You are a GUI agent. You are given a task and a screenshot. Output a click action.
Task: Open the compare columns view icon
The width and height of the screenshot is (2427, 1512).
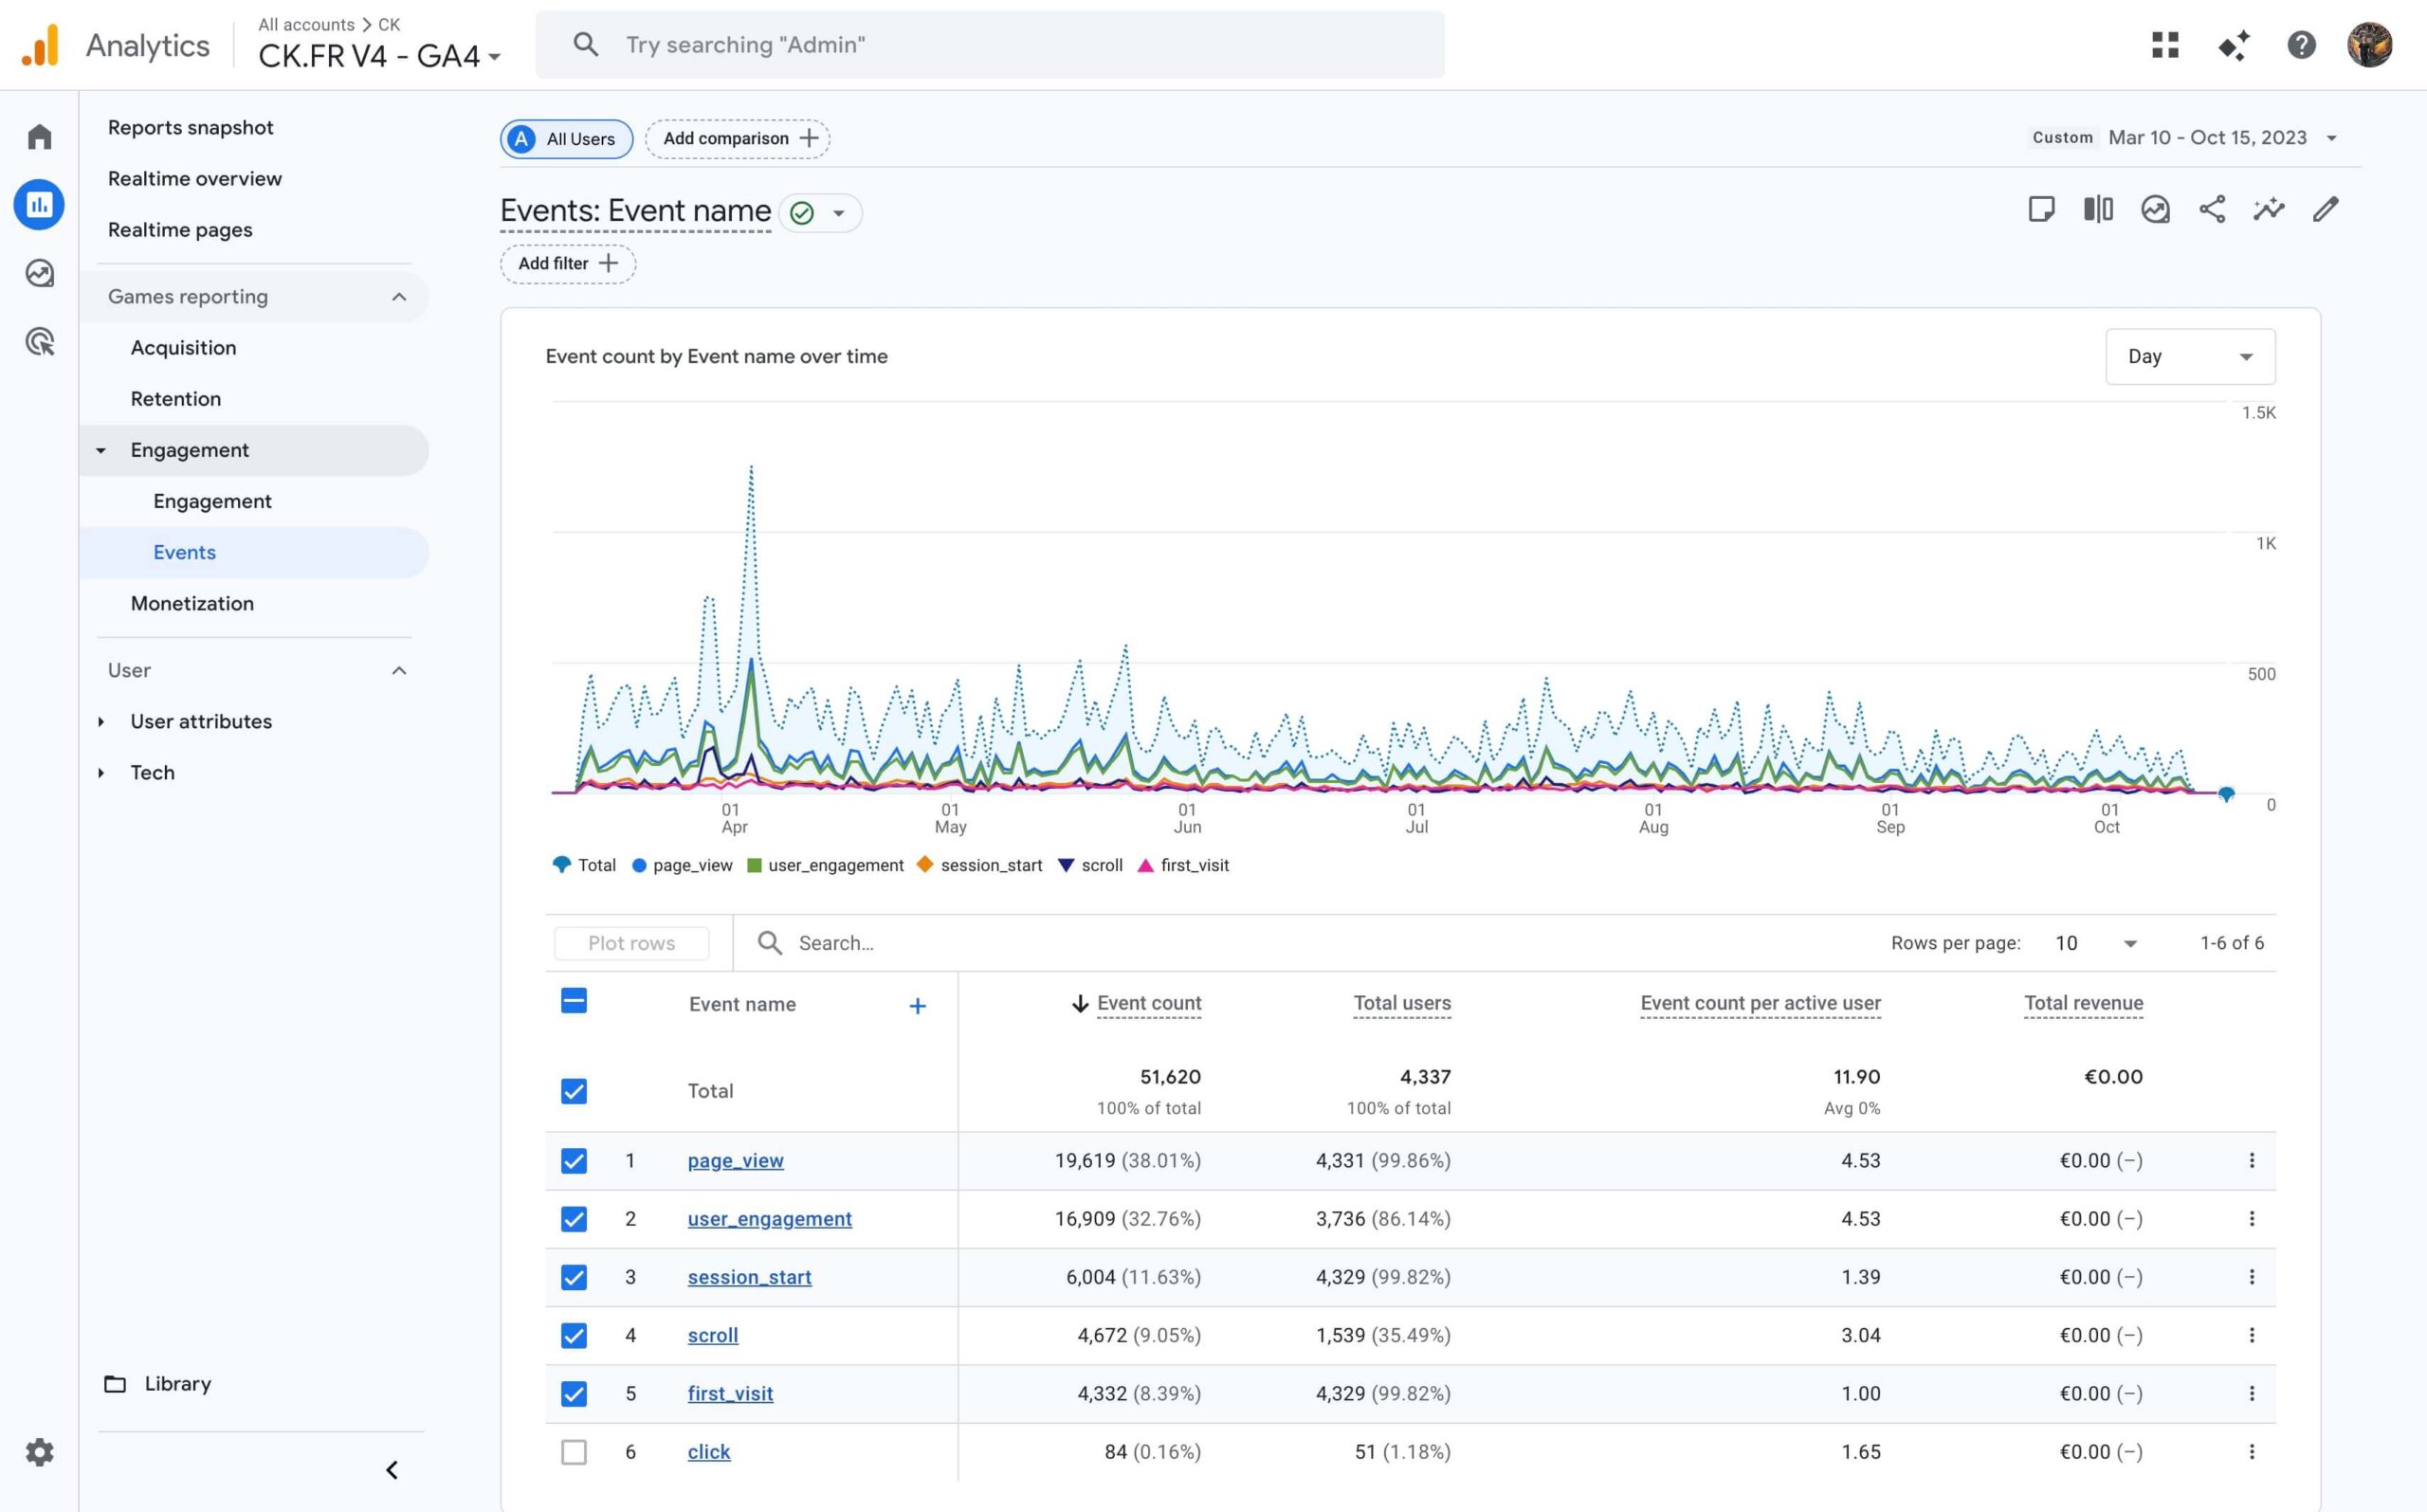[x=2098, y=209]
